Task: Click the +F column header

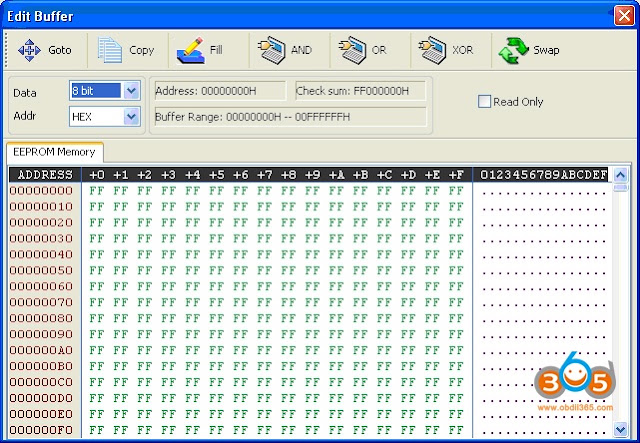Action: [x=456, y=175]
